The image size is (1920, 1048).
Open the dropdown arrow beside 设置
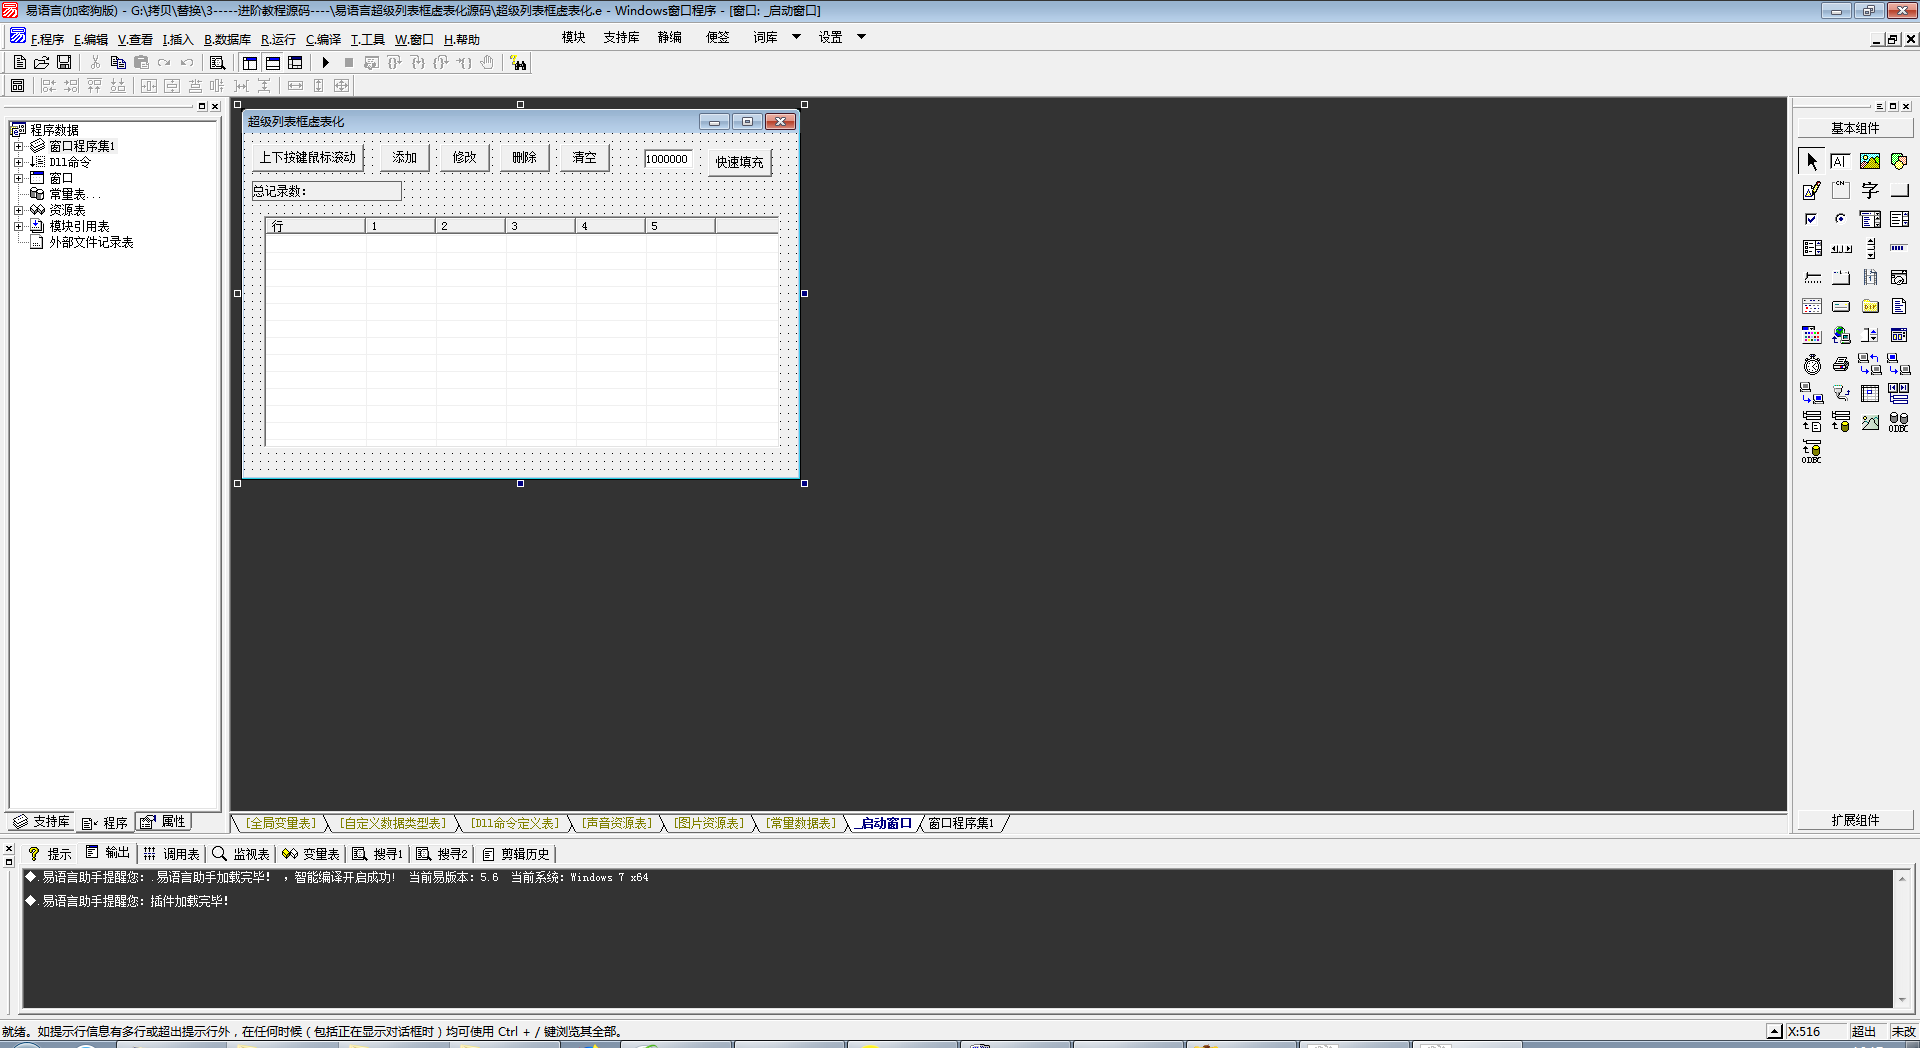pos(861,37)
